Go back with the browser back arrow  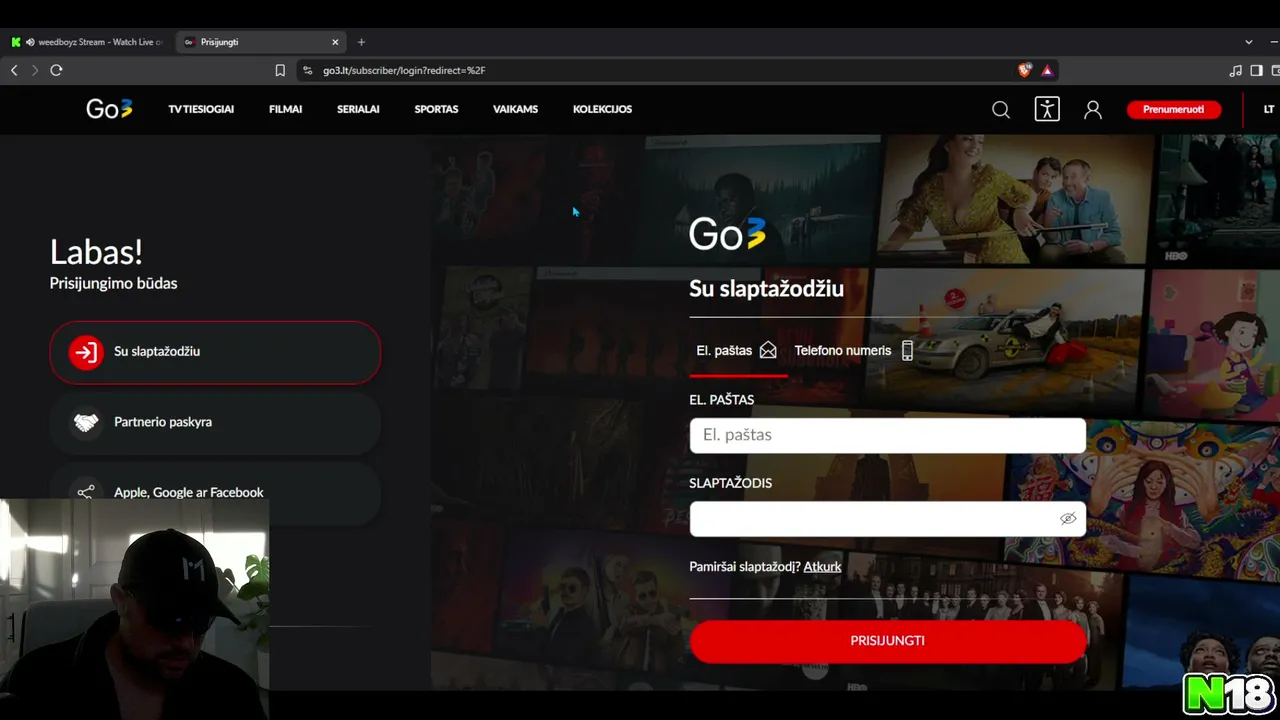[14, 70]
